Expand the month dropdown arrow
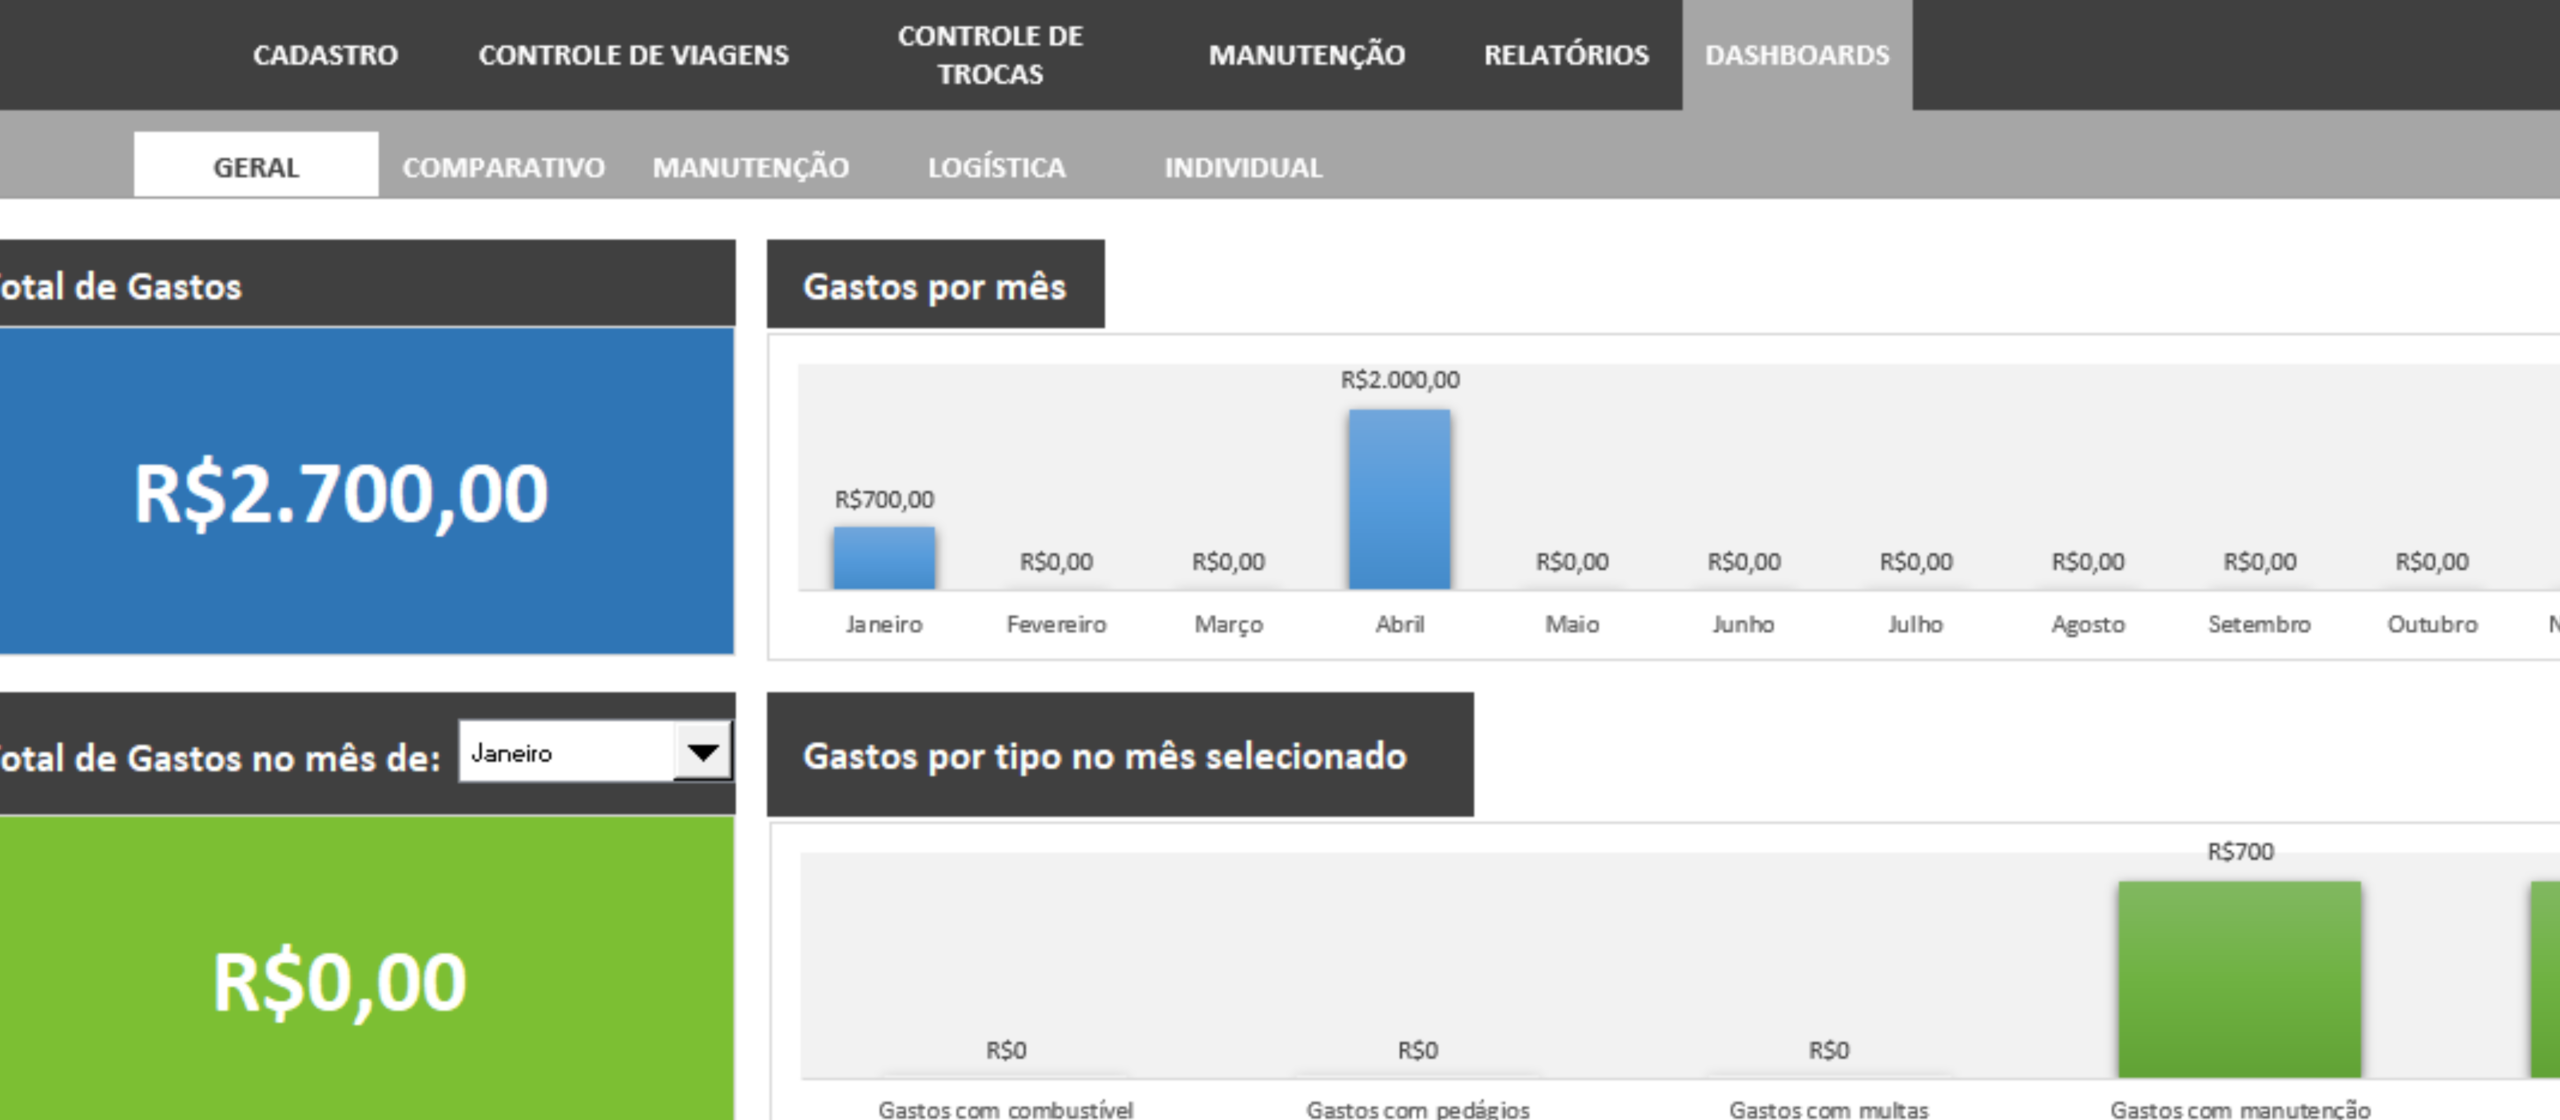This screenshot has height=1120, width=2560. tap(702, 752)
